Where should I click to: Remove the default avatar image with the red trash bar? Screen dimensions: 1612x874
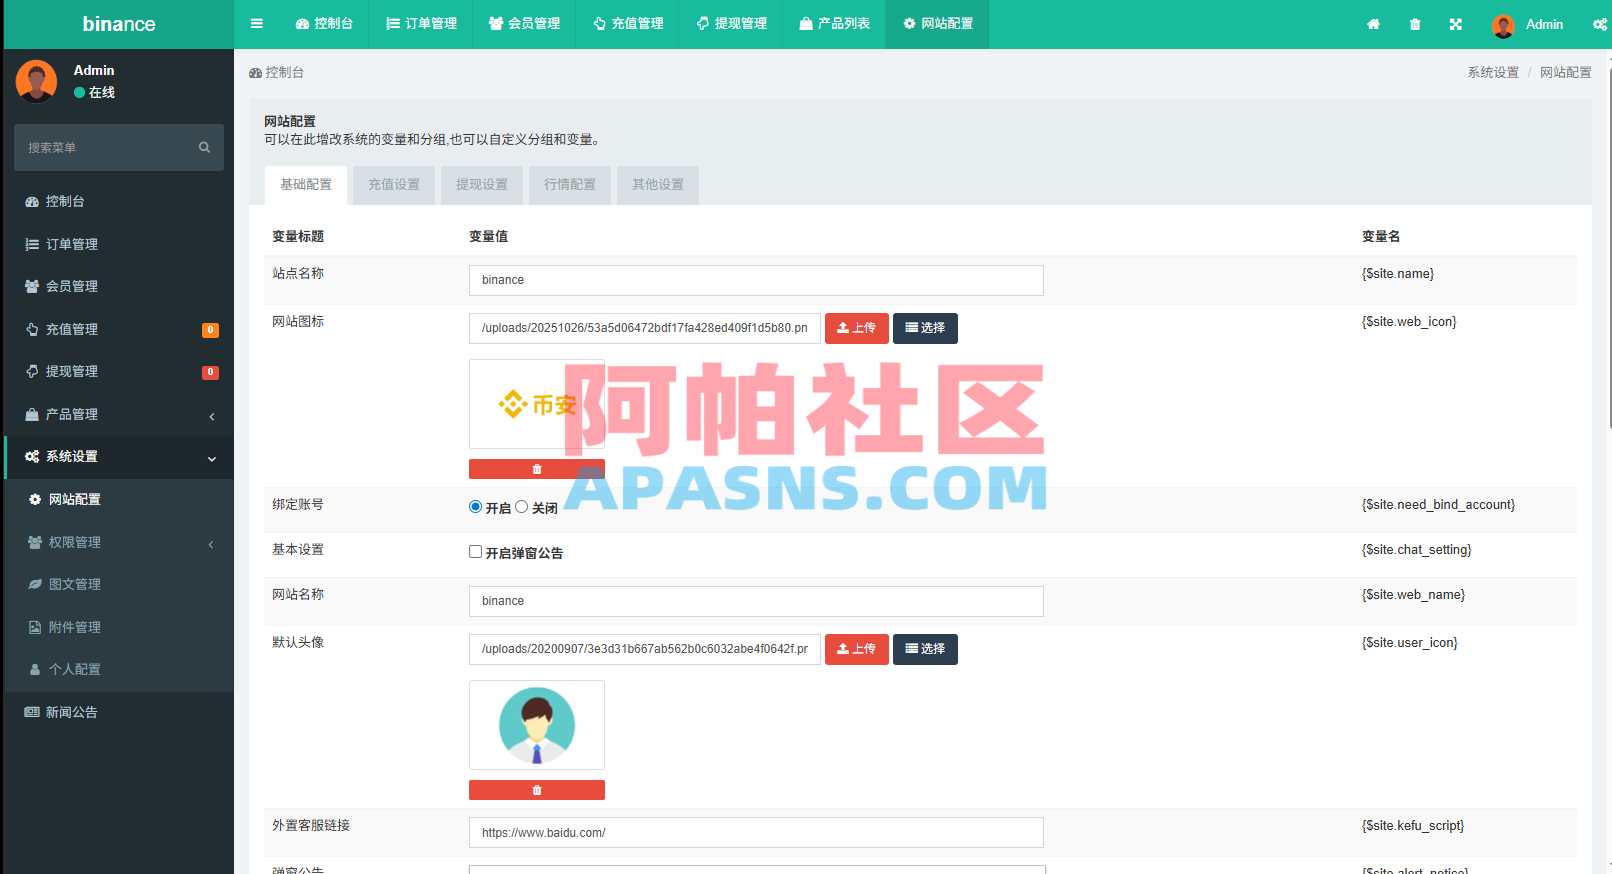(537, 790)
